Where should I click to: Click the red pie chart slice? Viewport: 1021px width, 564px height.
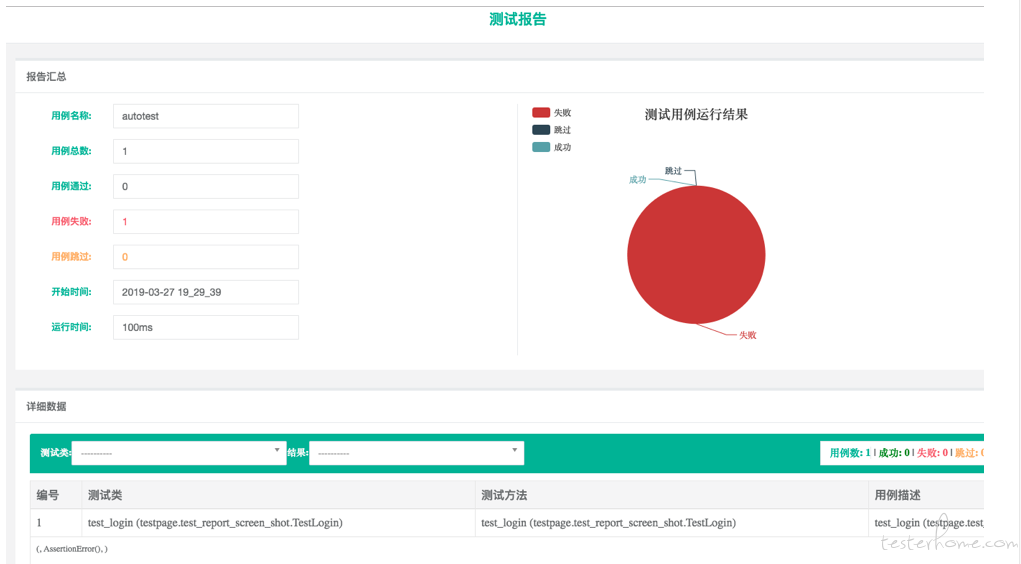696,255
